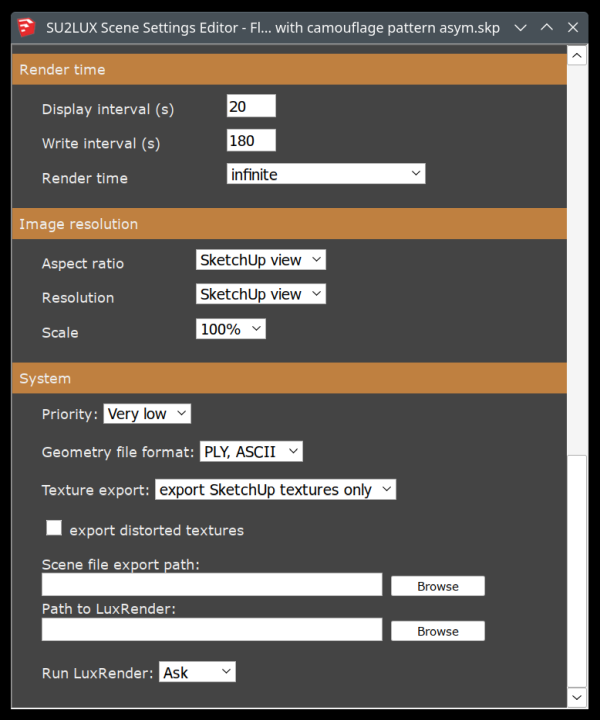Click the Display interval input field
600x720 pixels.
click(251, 106)
